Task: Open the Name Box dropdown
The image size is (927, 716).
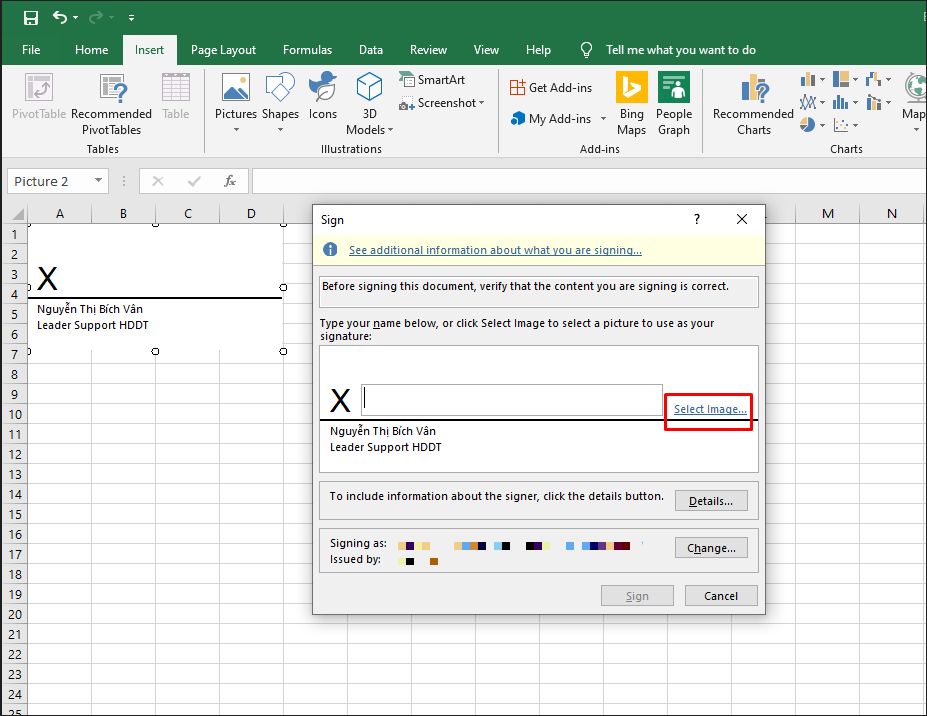Action: [98, 181]
